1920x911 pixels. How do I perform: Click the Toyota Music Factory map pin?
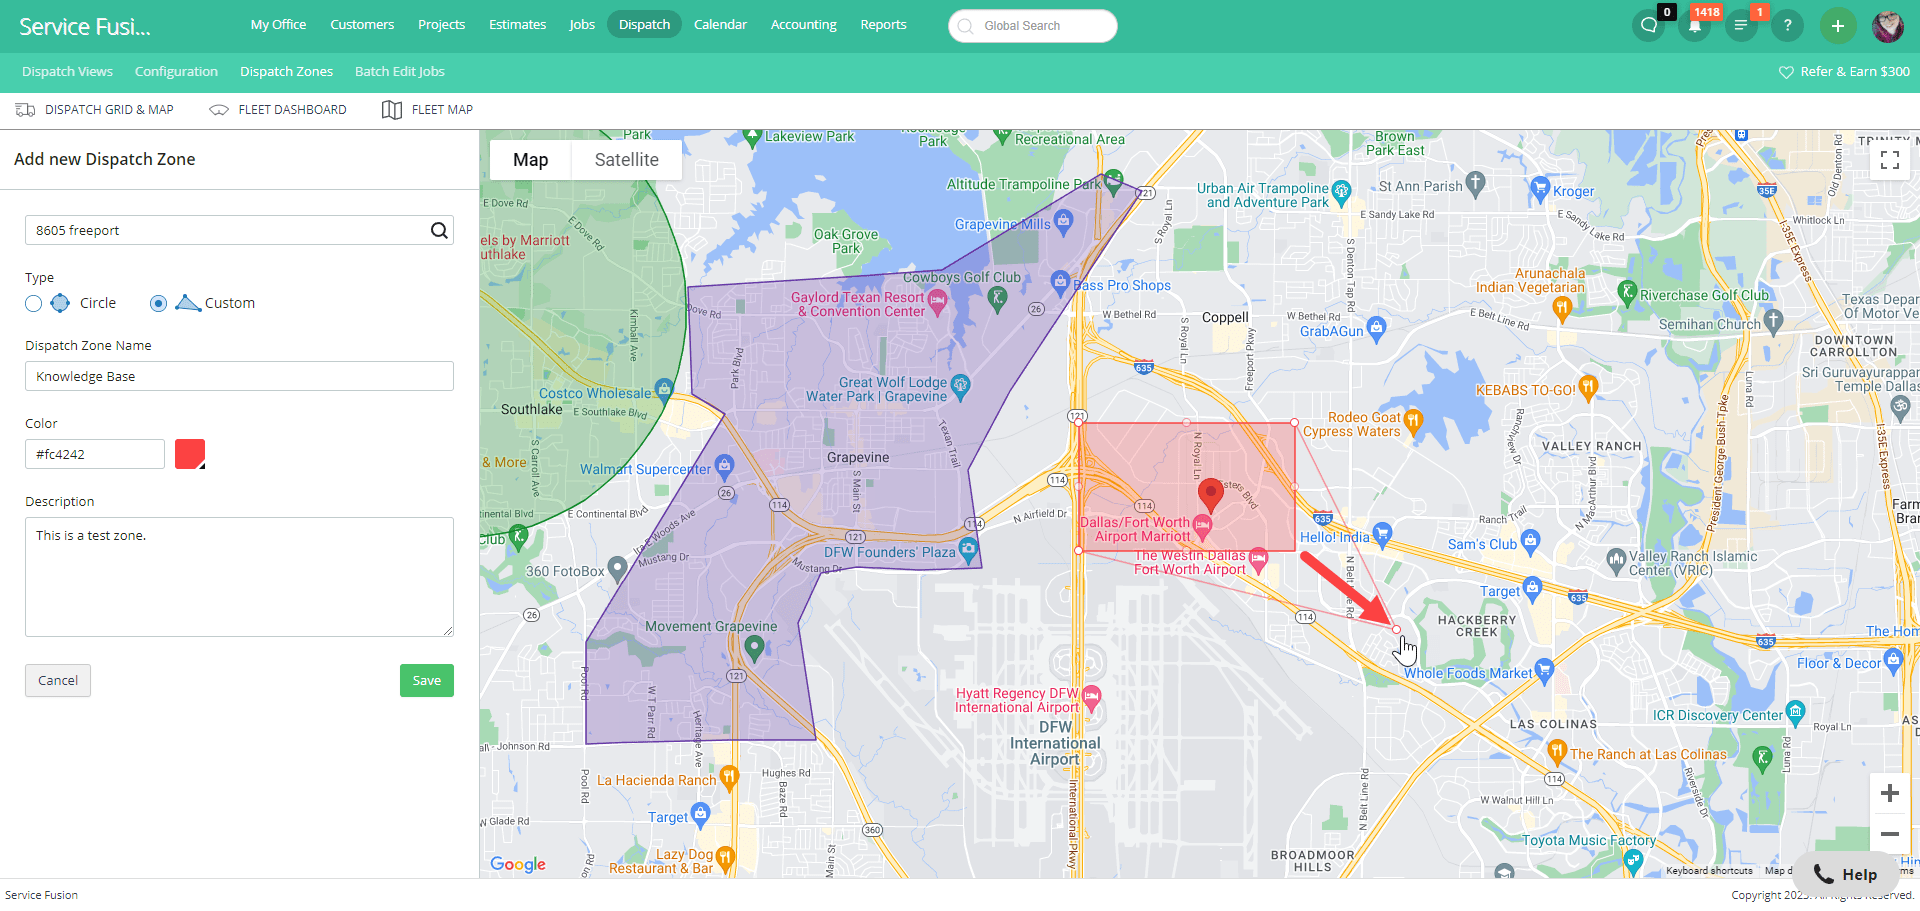click(1633, 863)
